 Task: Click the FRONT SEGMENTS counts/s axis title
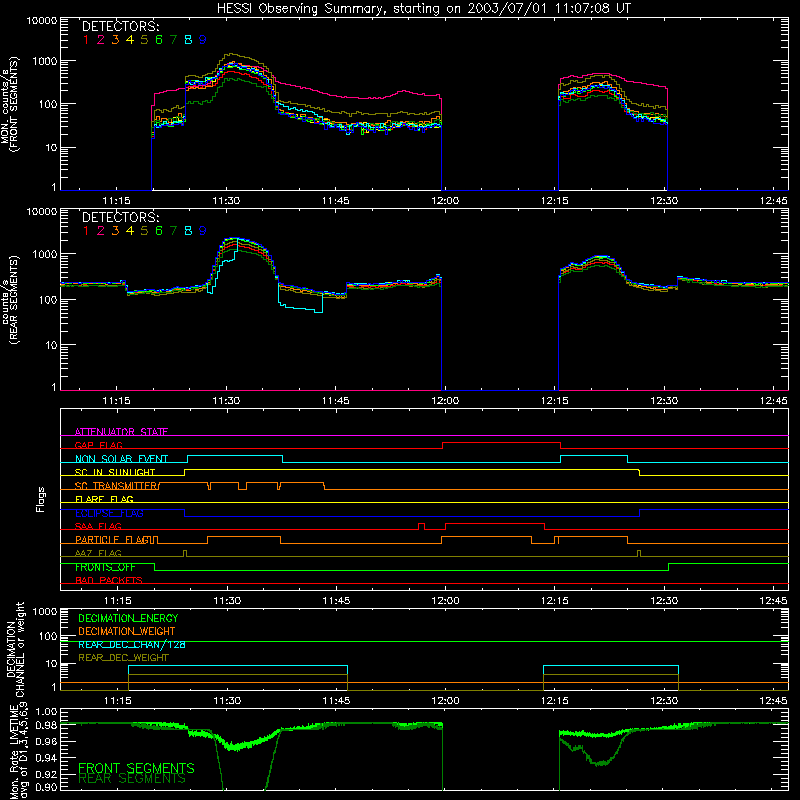[10, 105]
